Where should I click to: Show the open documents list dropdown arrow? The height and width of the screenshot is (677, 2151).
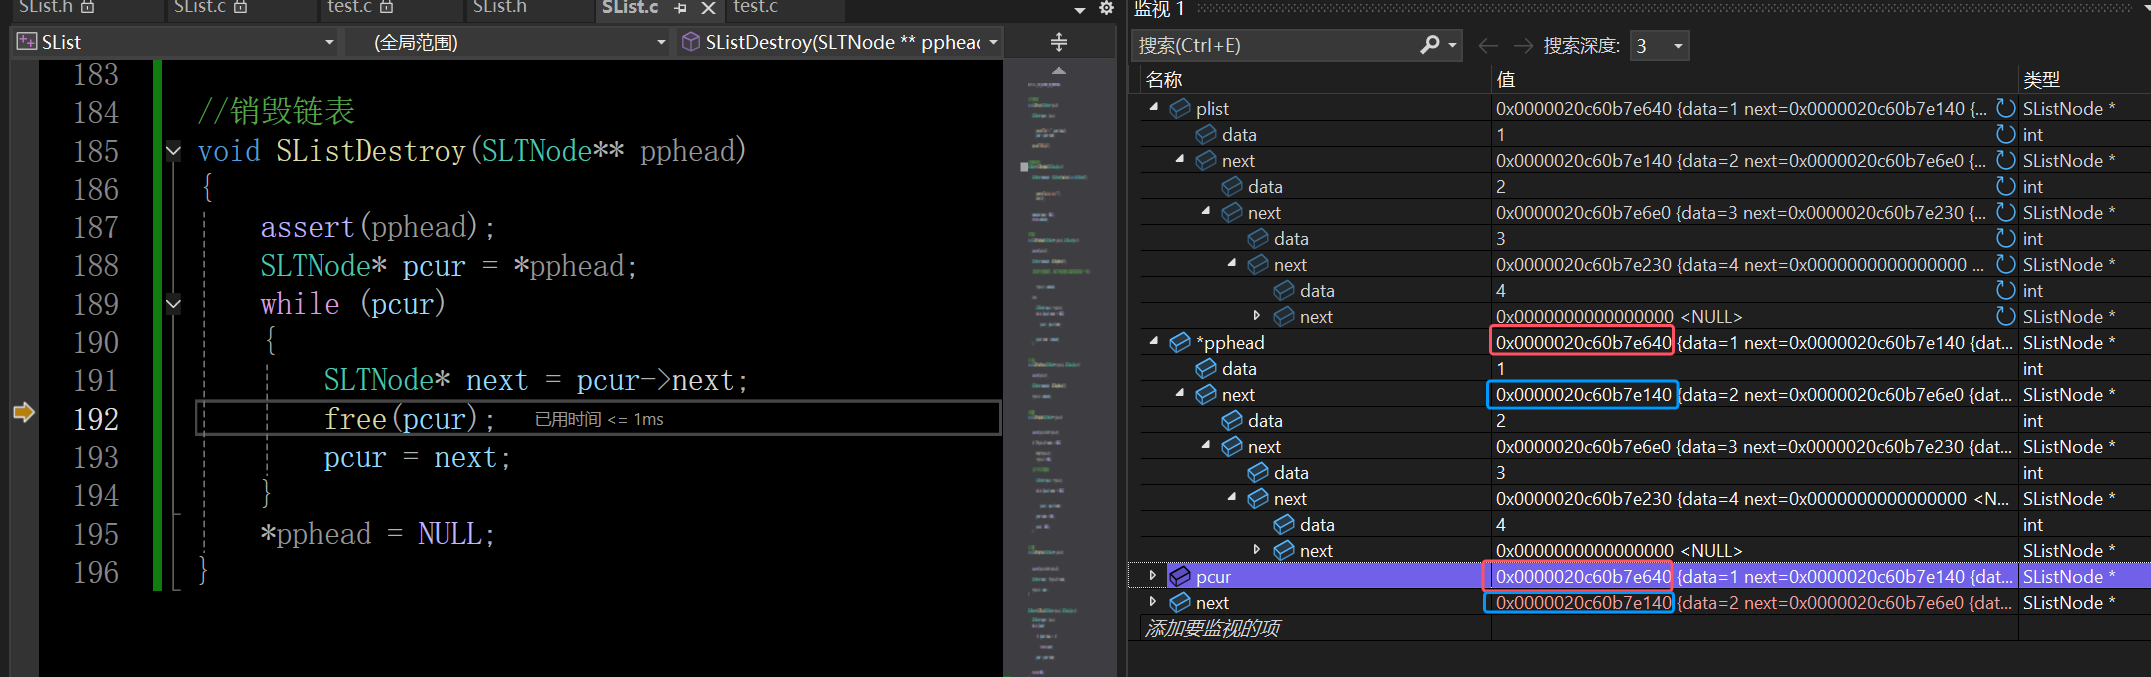[x=1080, y=10]
